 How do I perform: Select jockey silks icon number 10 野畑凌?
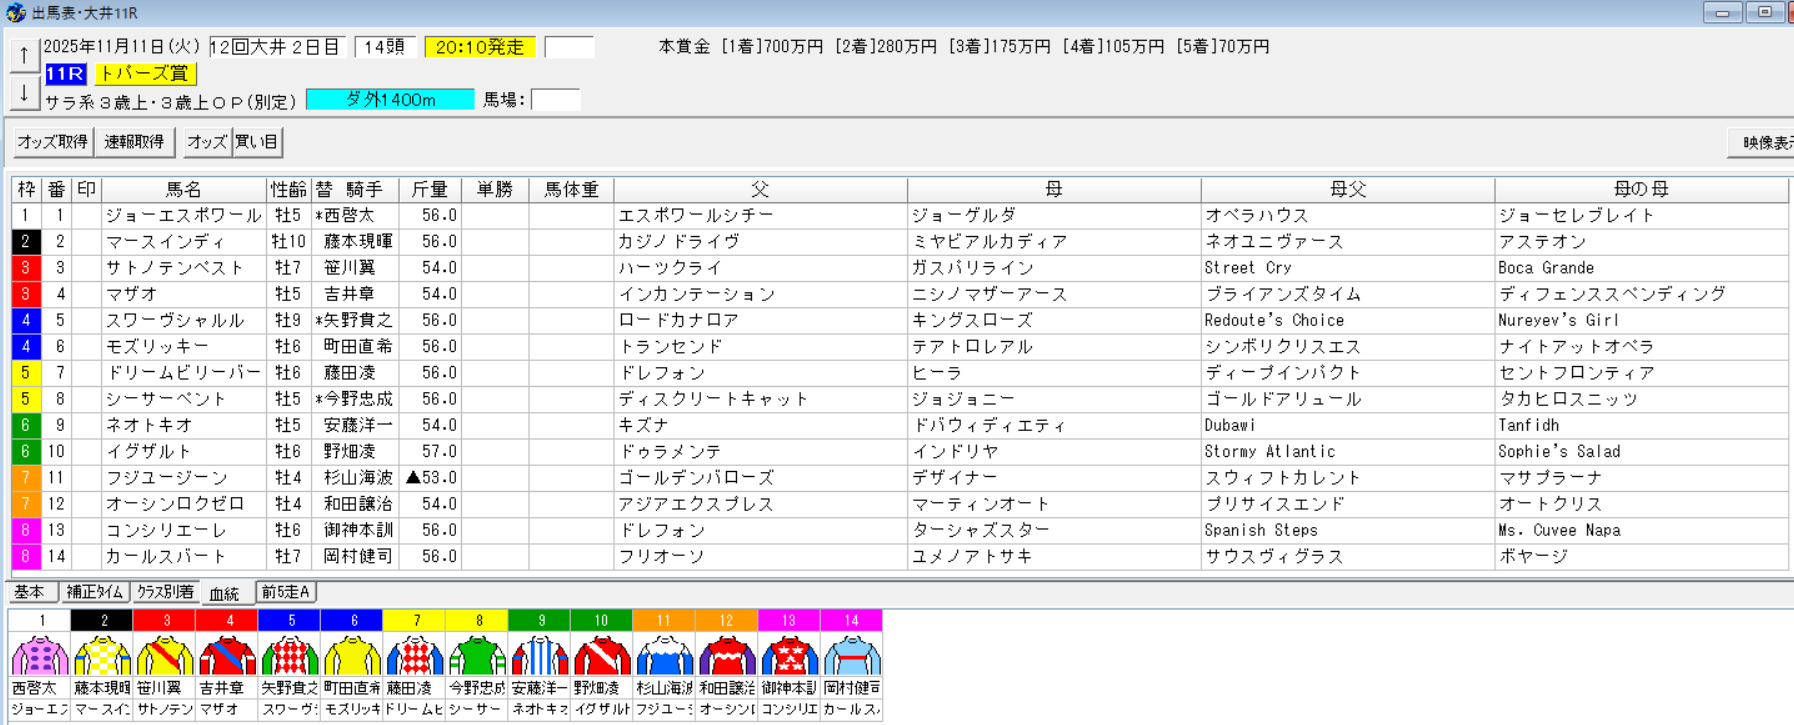click(x=601, y=656)
